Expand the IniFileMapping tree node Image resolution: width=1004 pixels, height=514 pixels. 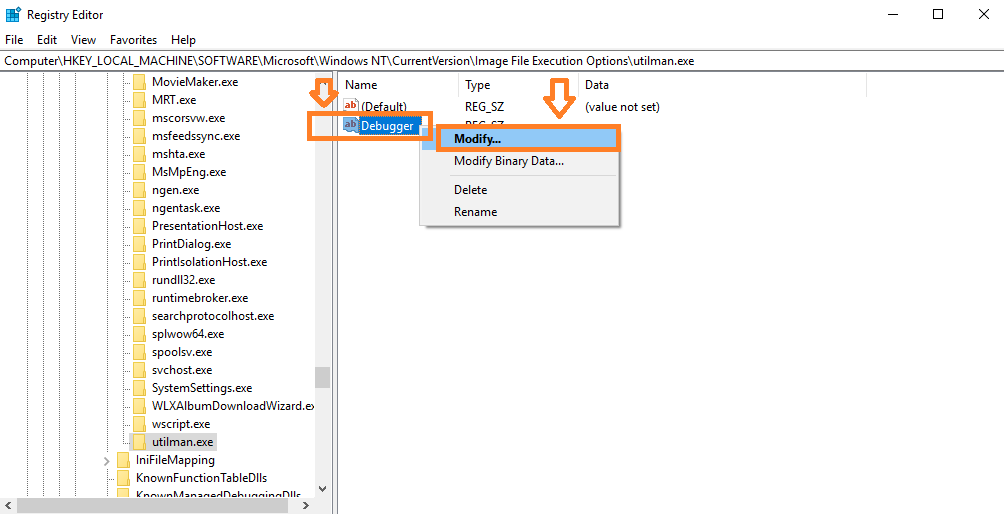[106, 460]
